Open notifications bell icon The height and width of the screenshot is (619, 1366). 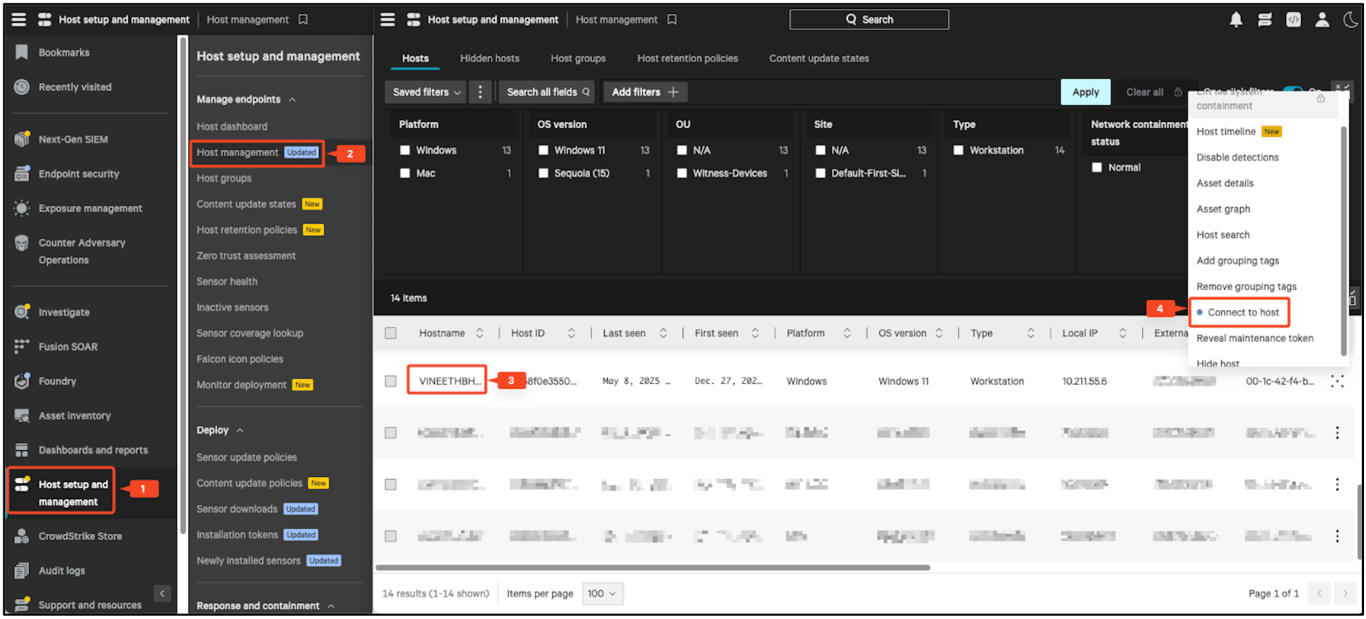click(1236, 19)
